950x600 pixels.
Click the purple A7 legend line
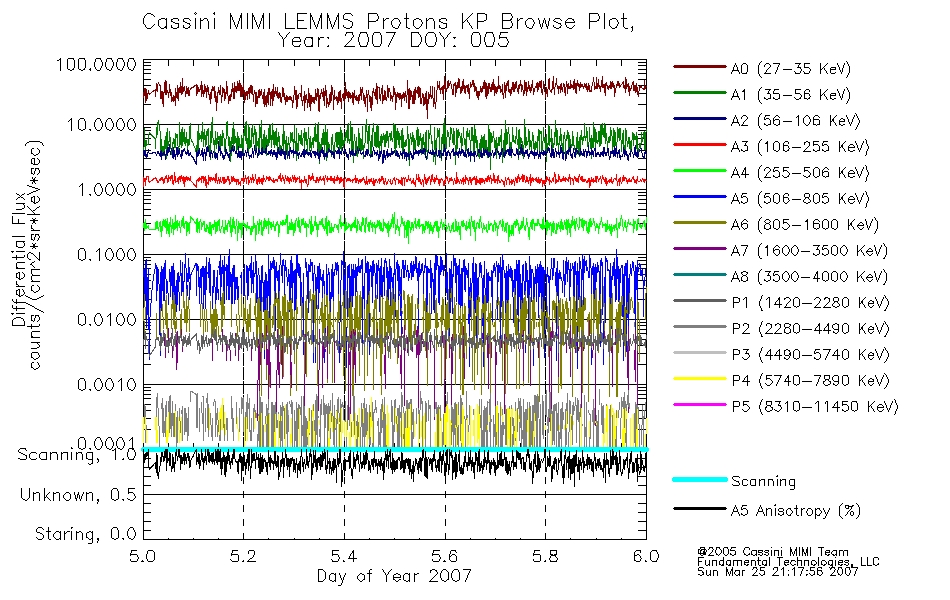699,248
